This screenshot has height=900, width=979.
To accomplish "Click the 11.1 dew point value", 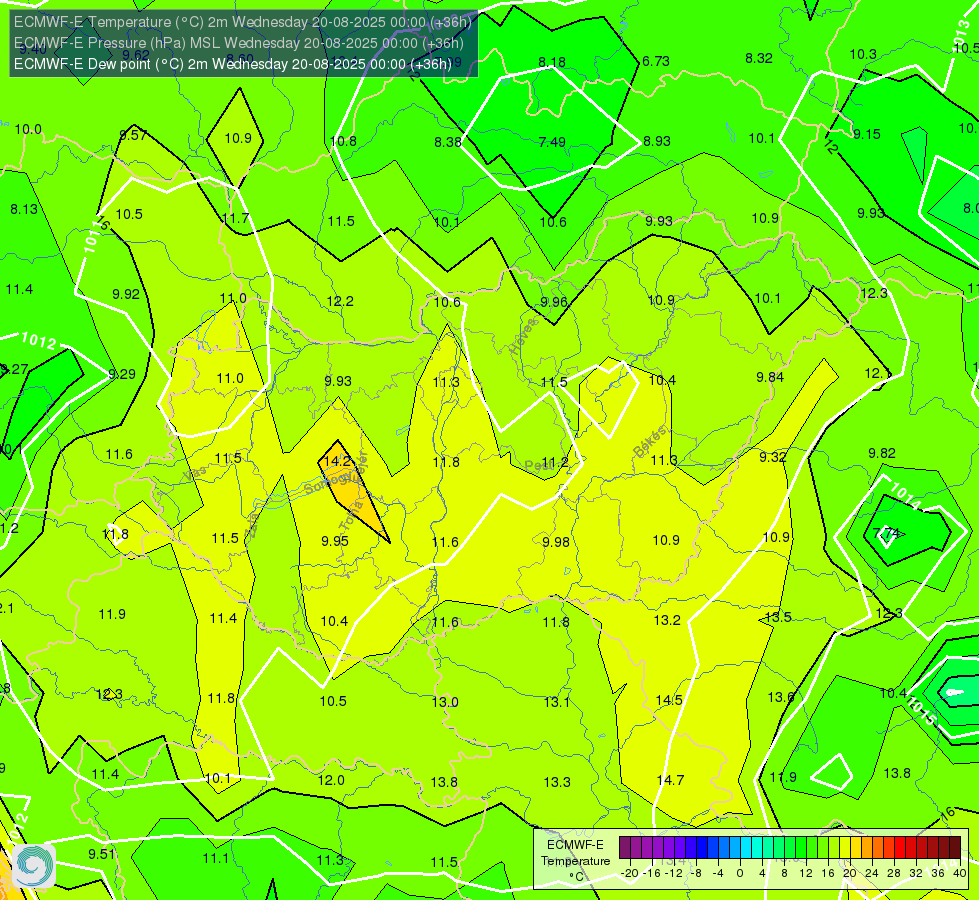I will (216, 858).
